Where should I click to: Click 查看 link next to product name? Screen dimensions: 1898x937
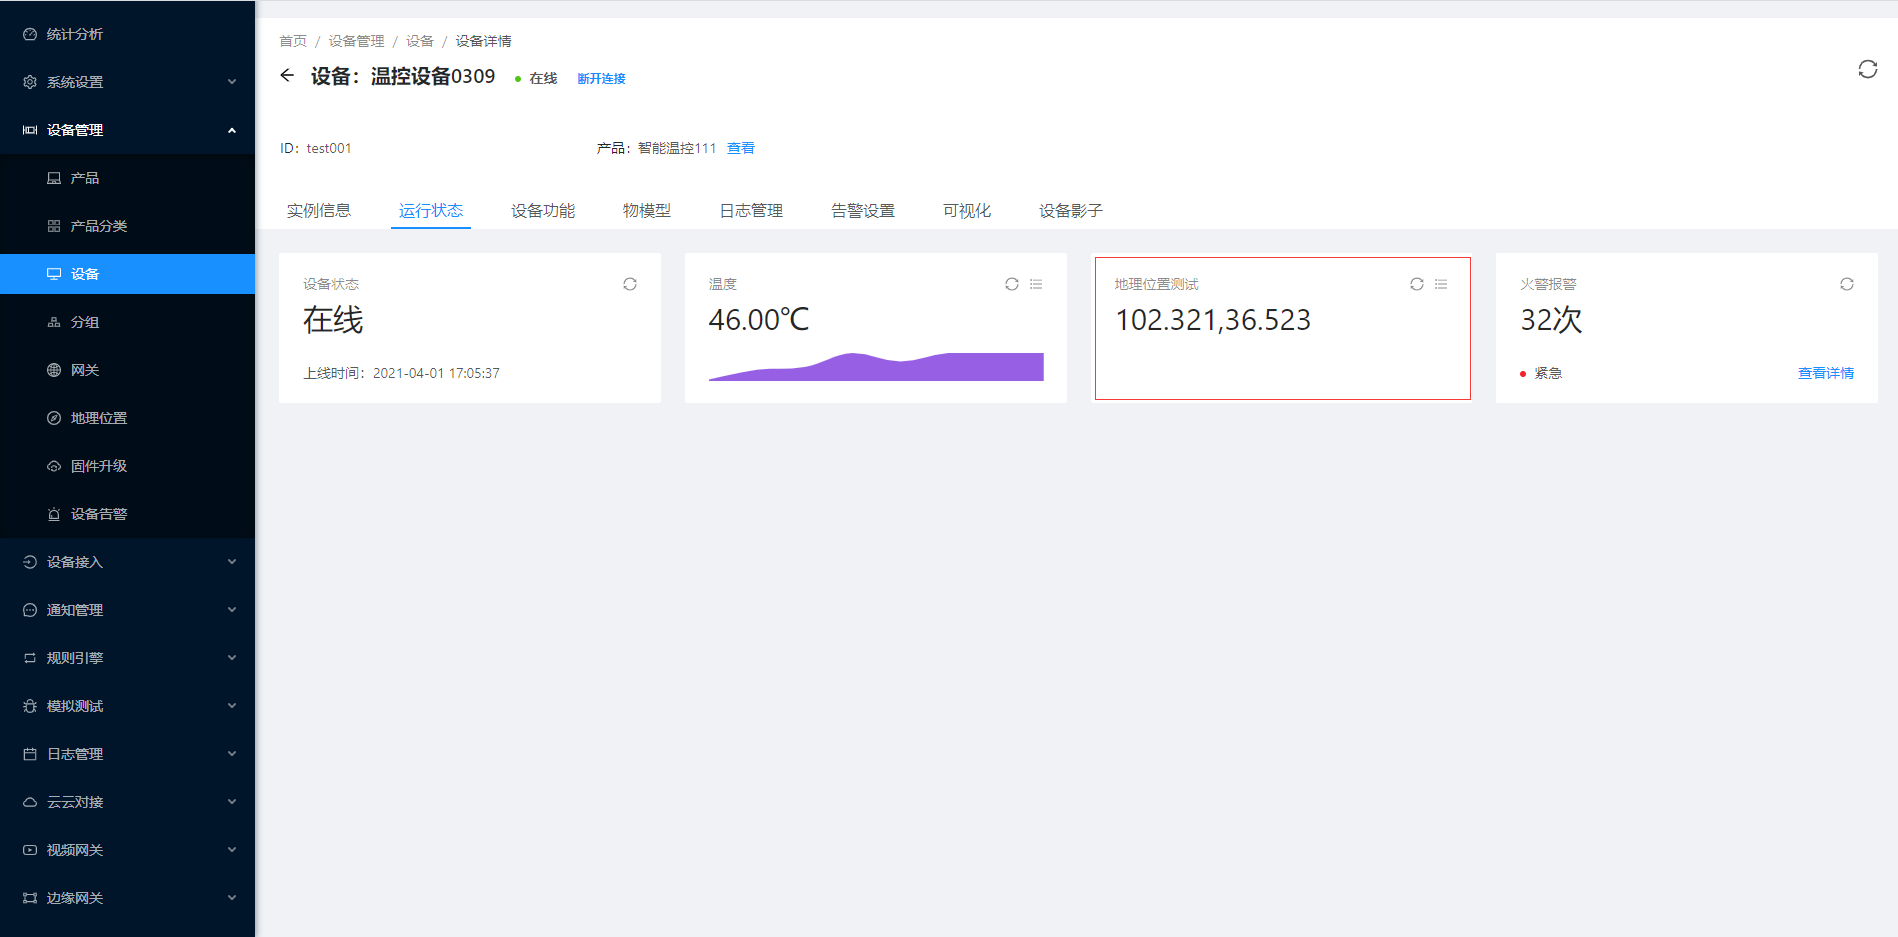[x=740, y=148]
